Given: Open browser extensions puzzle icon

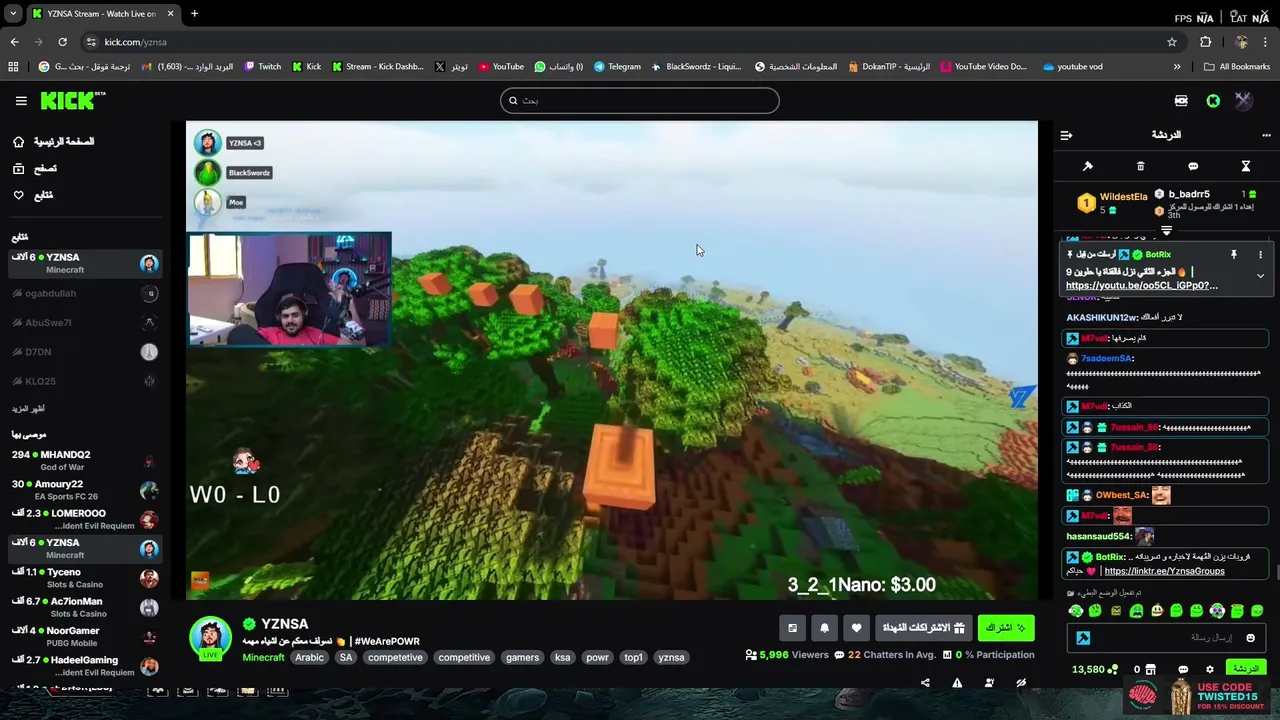Looking at the screenshot, I should pos(1206,42).
